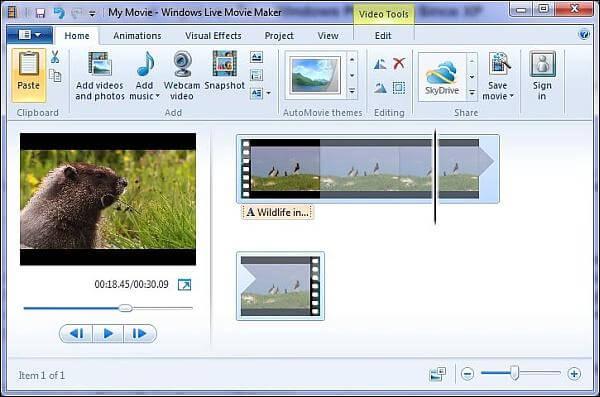This screenshot has width=600, height=397.
Task: Click the 00:18.45/00:30.09 timecode text
Action: coord(131,284)
